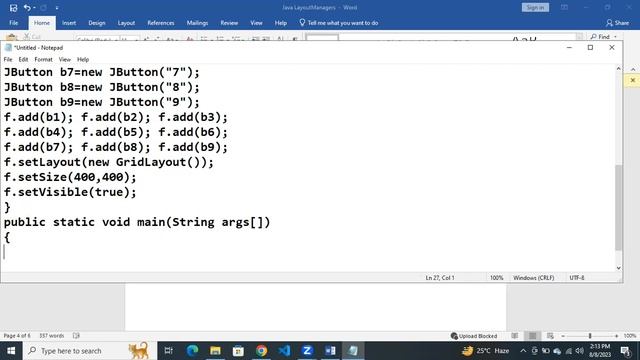Open Word's File tab

[13, 23]
